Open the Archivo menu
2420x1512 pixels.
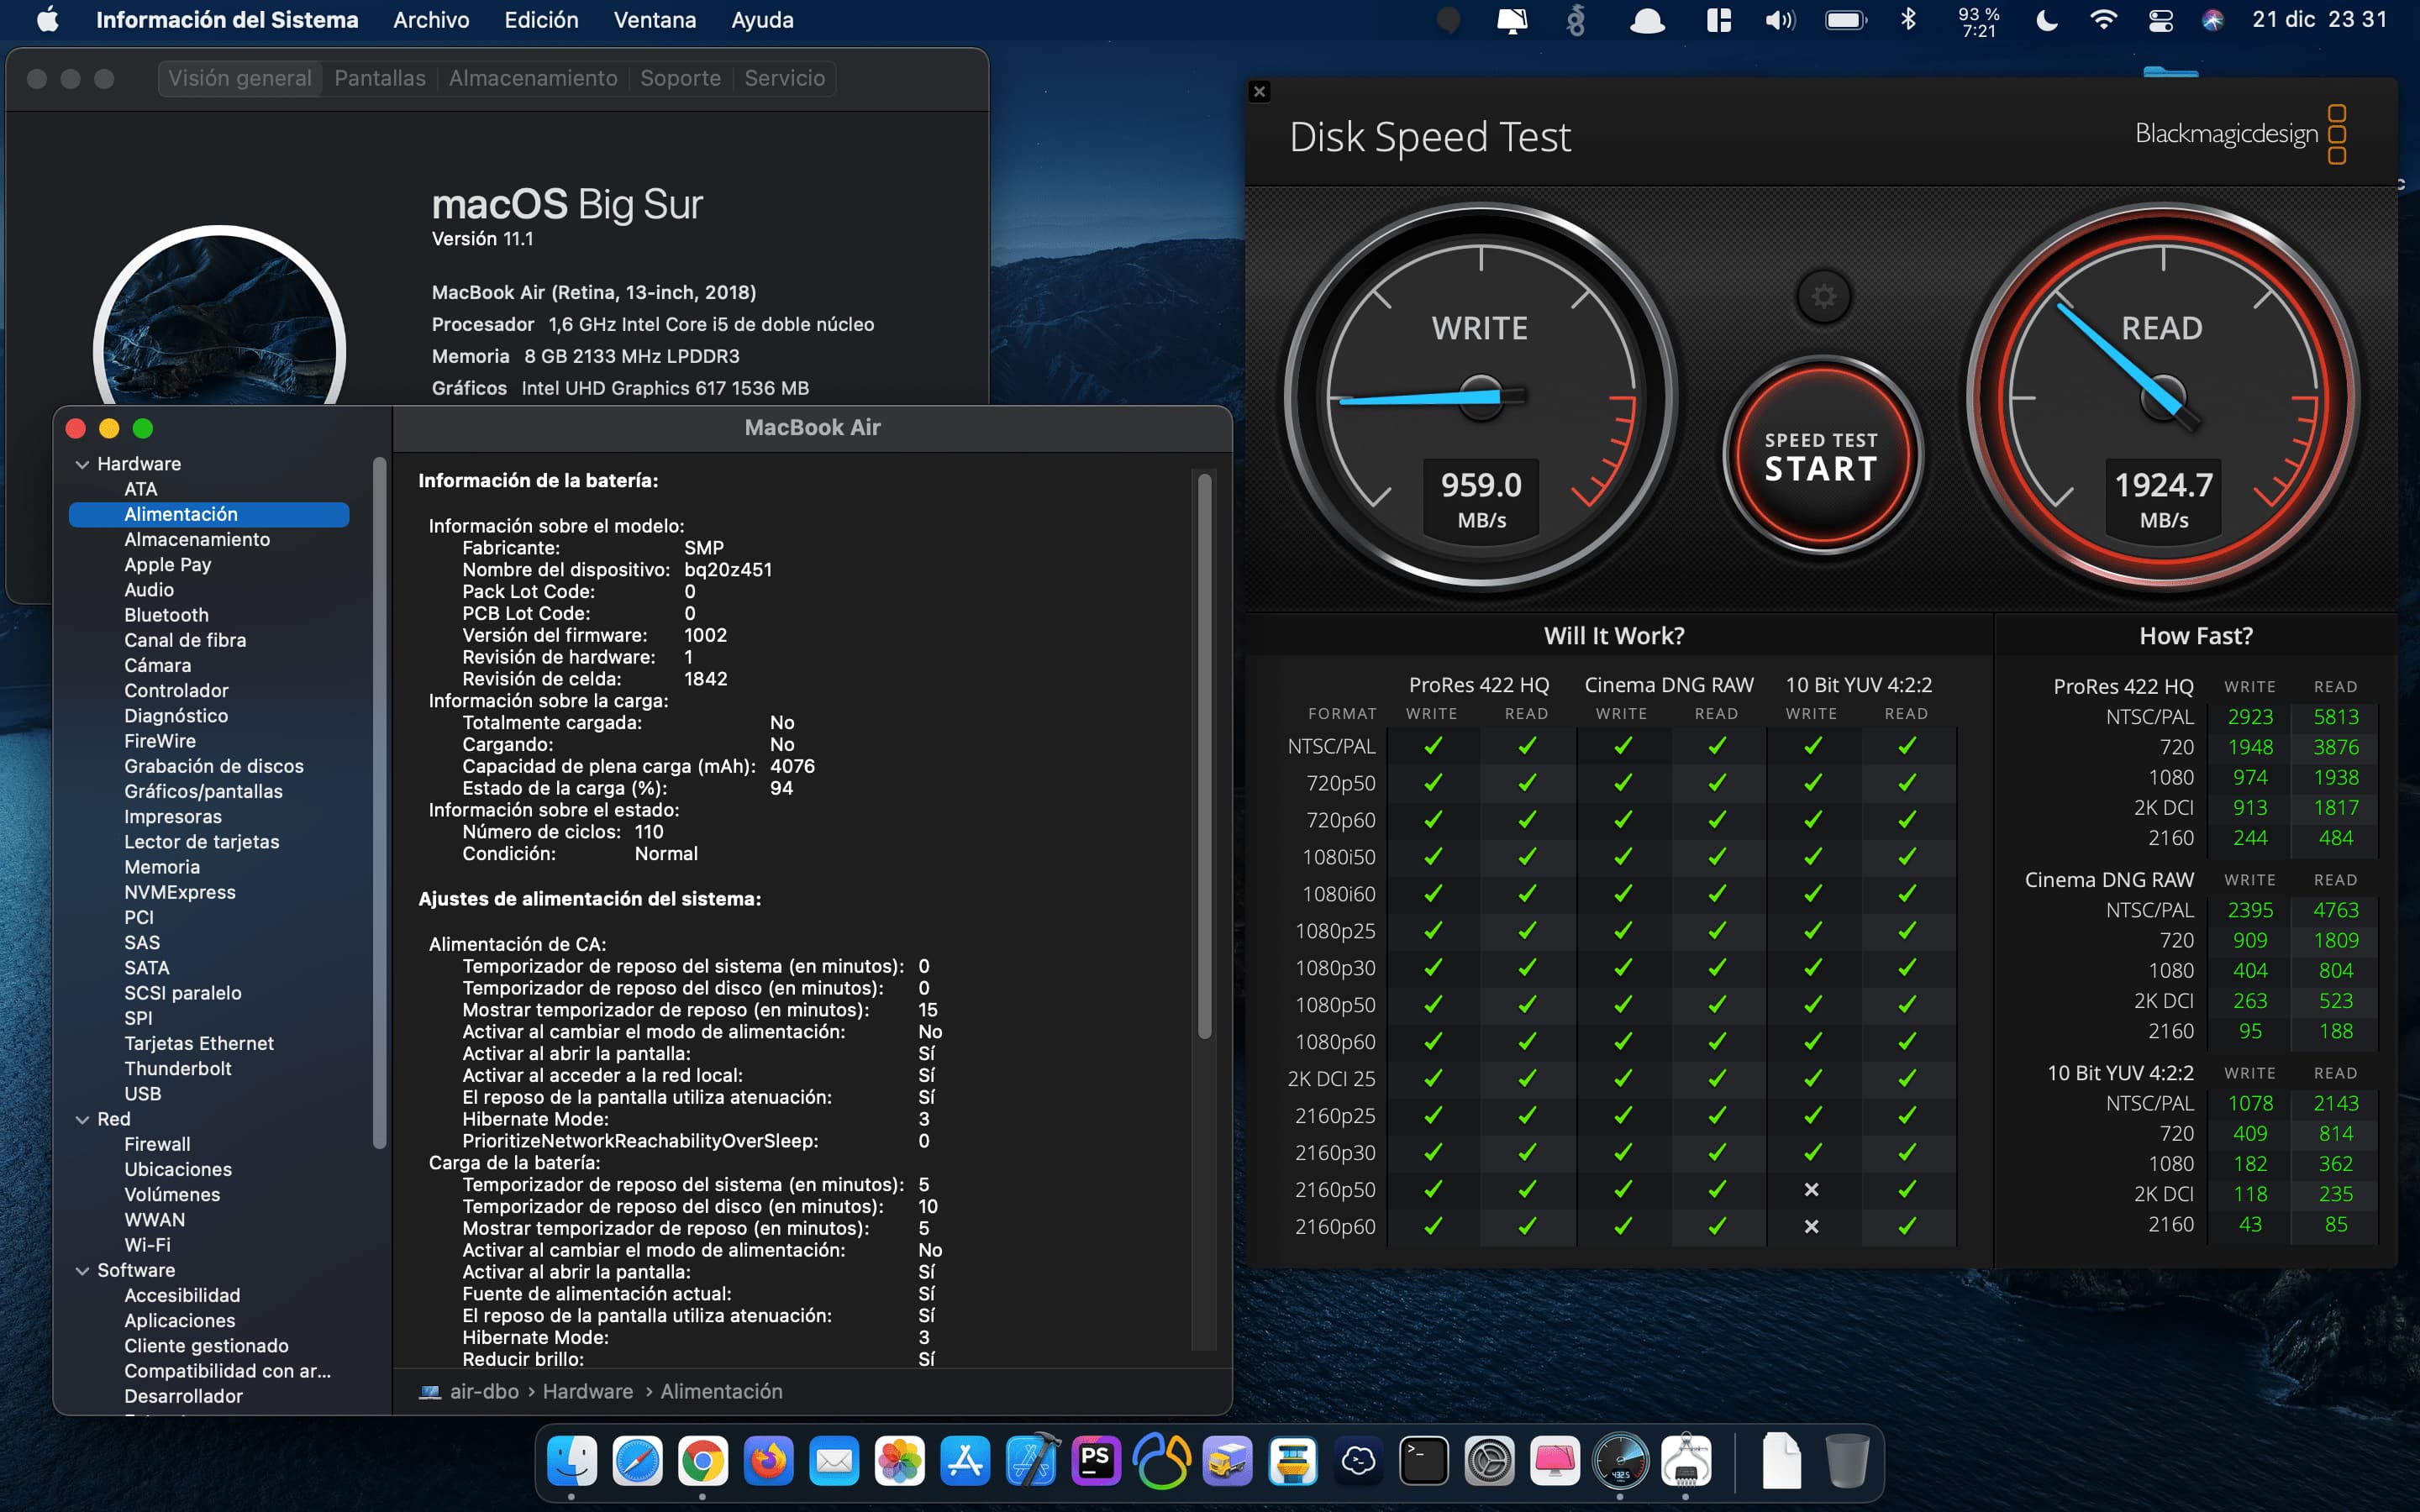(x=431, y=20)
